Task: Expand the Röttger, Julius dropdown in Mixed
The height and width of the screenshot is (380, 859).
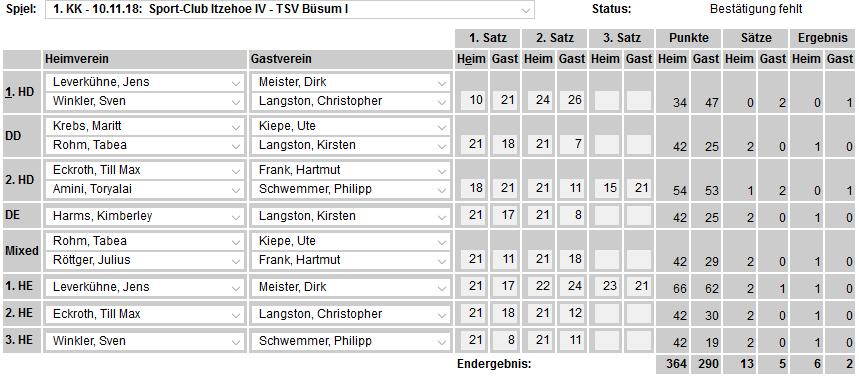Action: [x=145, y=260]
